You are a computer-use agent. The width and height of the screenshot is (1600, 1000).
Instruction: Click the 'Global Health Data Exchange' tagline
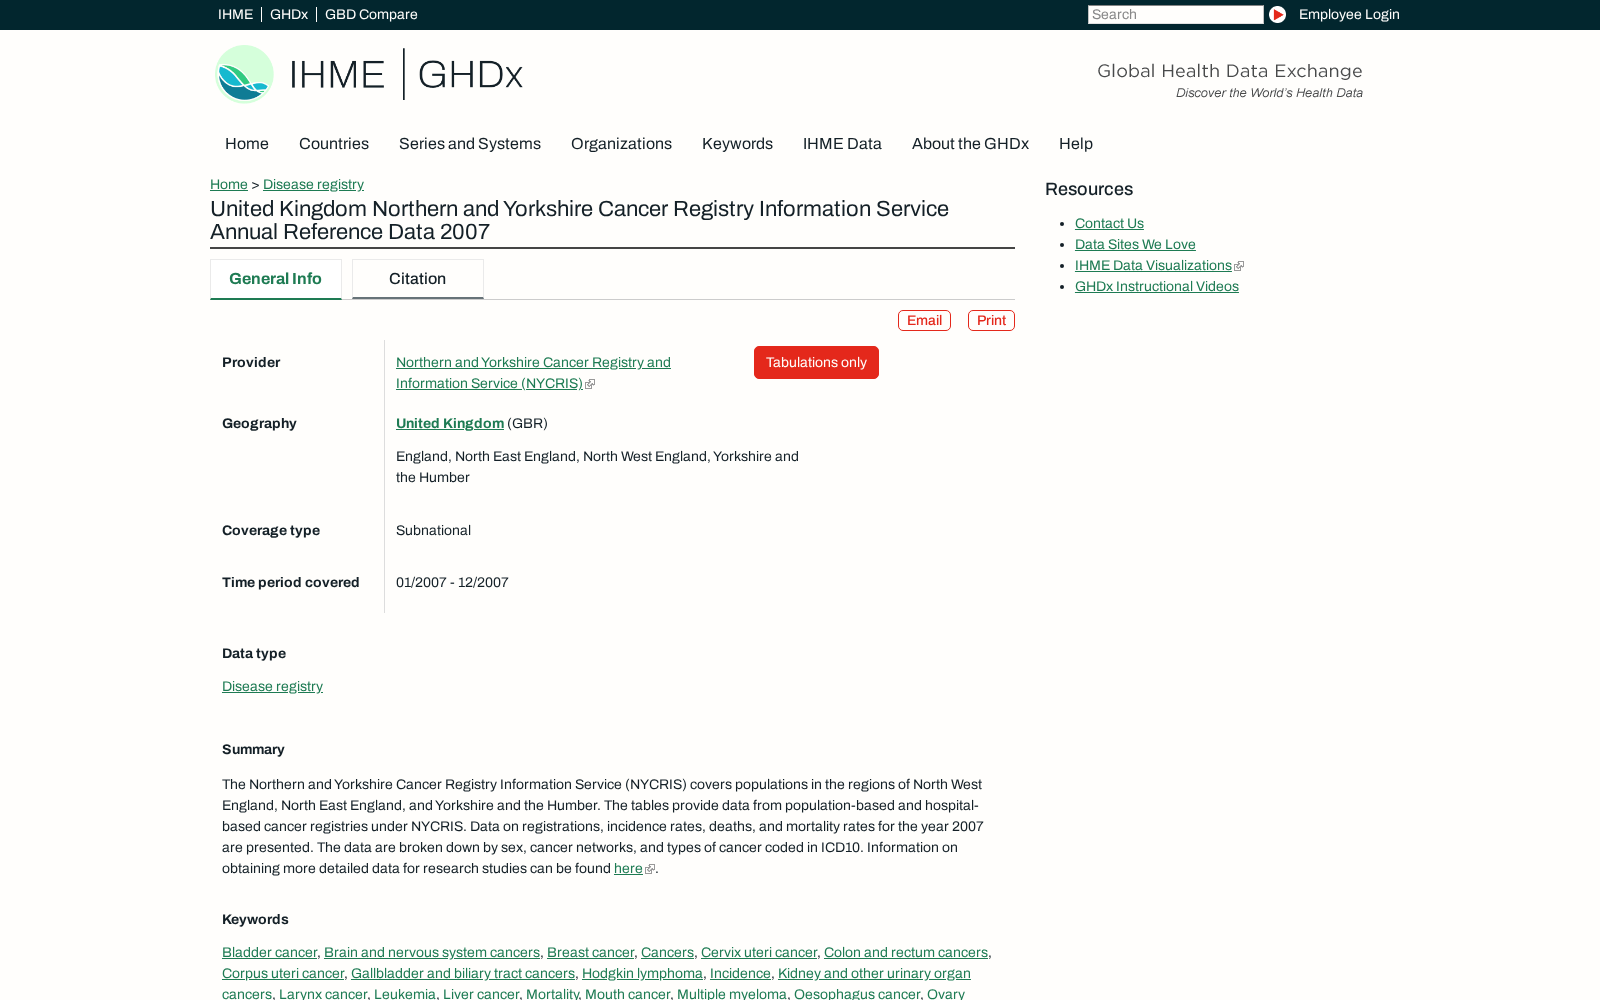coord(1229,70)
